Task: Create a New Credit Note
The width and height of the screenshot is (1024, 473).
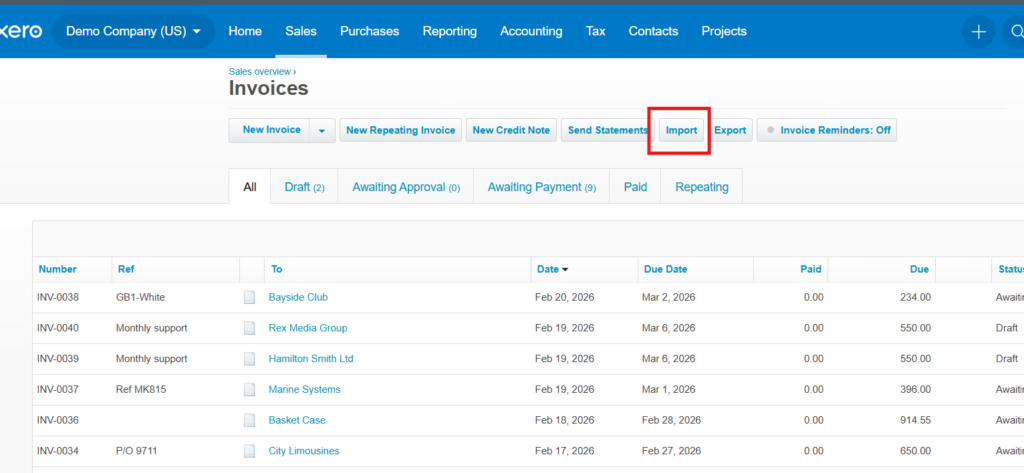Action: tap(511, 130)
